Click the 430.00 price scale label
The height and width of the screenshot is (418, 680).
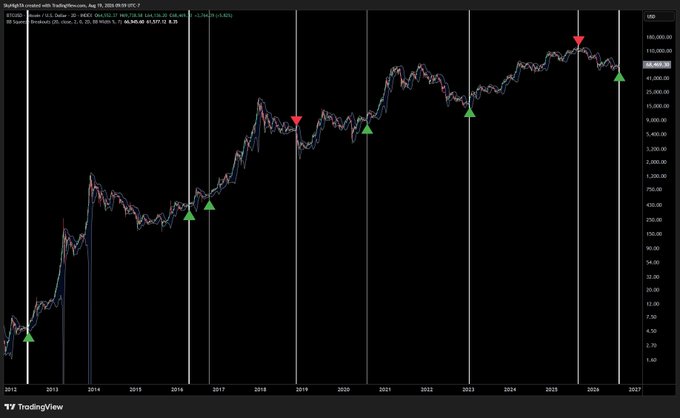(654, 205)
